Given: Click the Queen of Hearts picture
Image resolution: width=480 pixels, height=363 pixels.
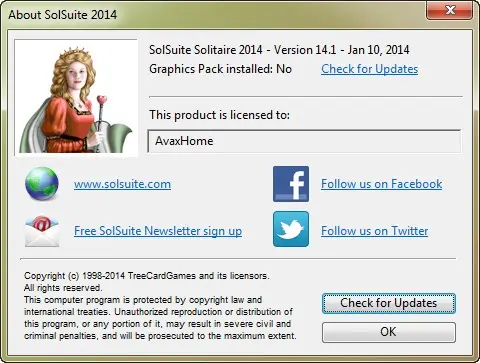Looking at the screenshot, I should 76,97.
